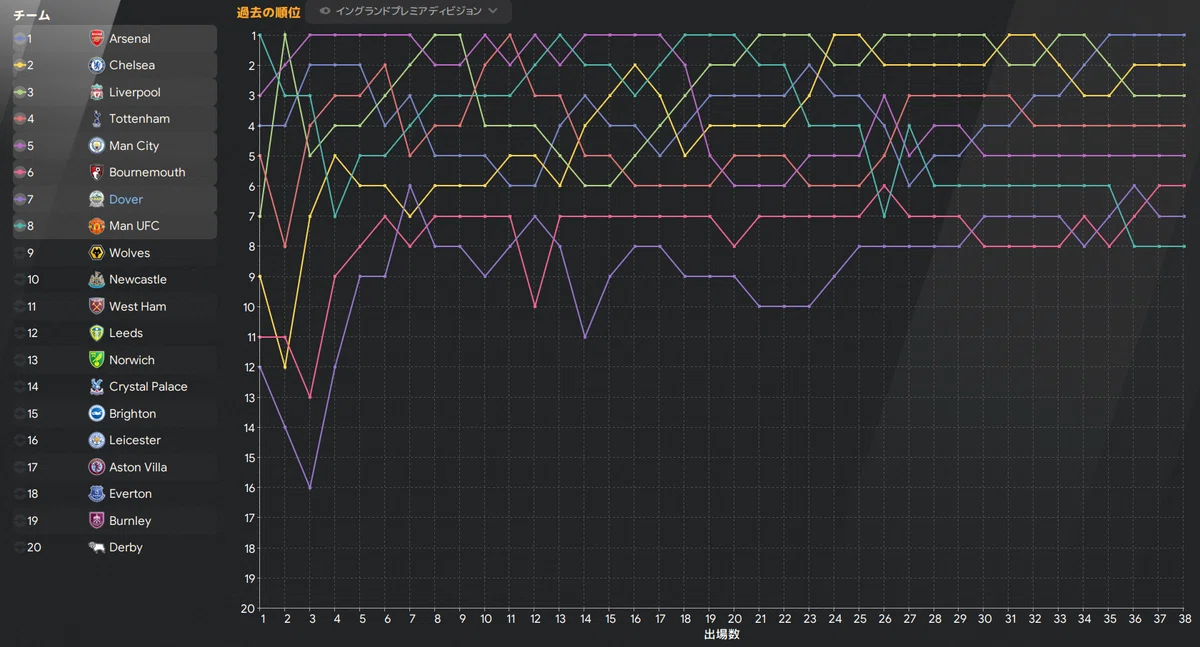
Task: Select the Newcastle team name
Action: pos(138,279)
